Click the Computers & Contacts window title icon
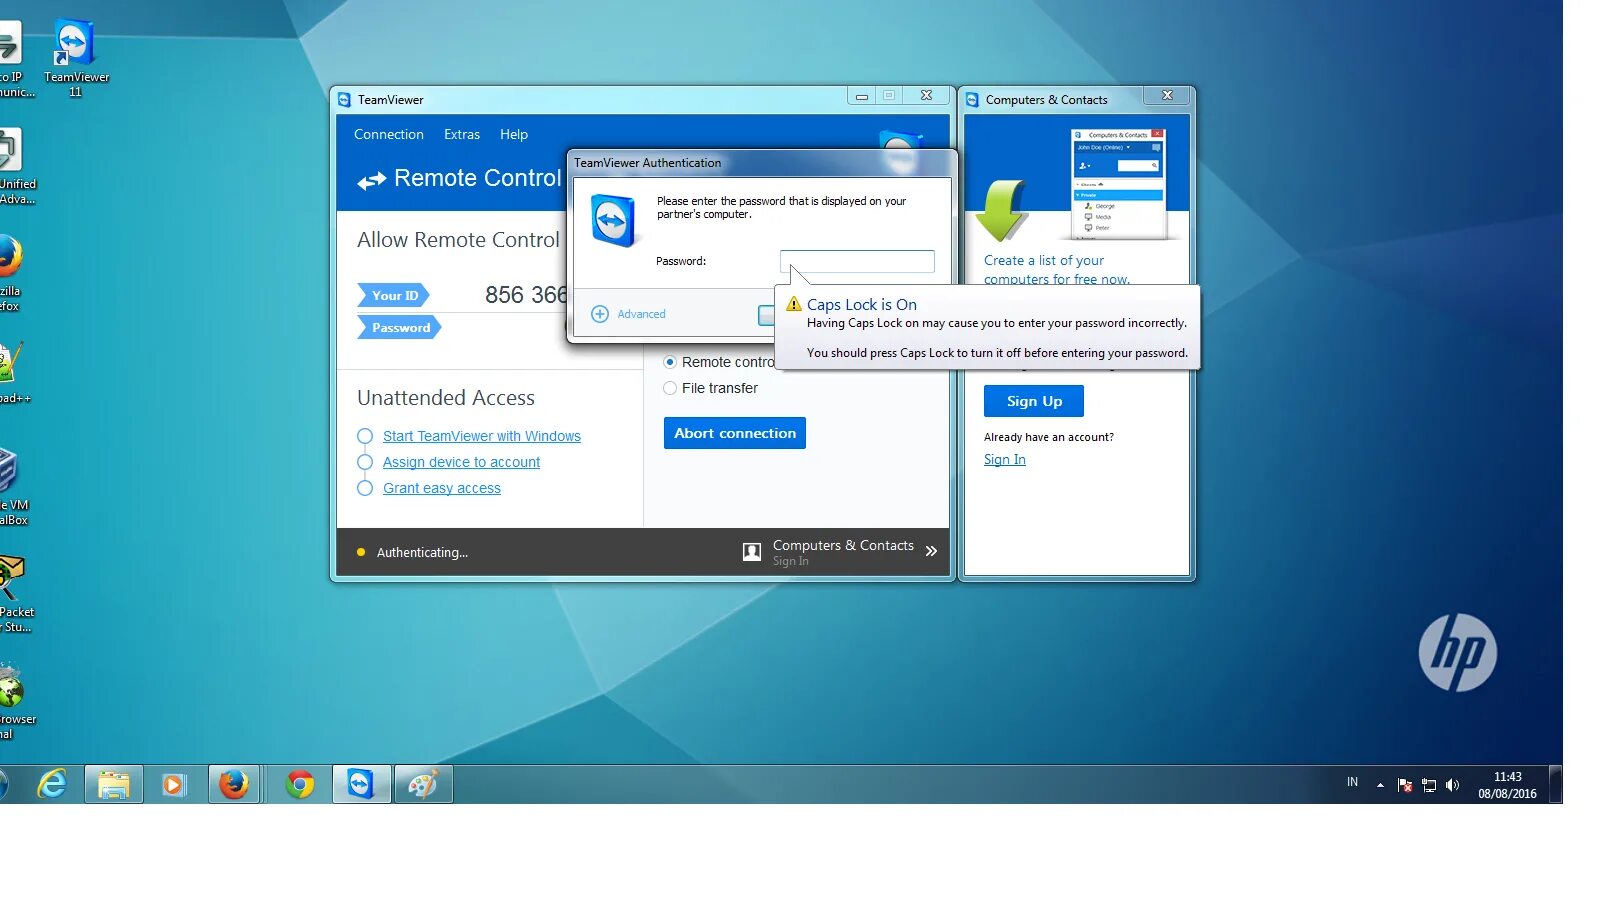The image size is (1600, 900). click(972, 99)
